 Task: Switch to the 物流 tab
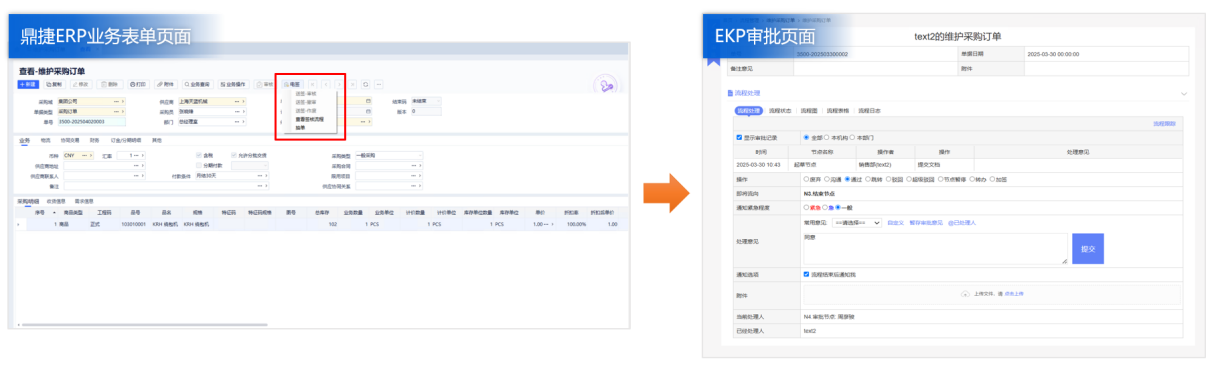point(45,140)
